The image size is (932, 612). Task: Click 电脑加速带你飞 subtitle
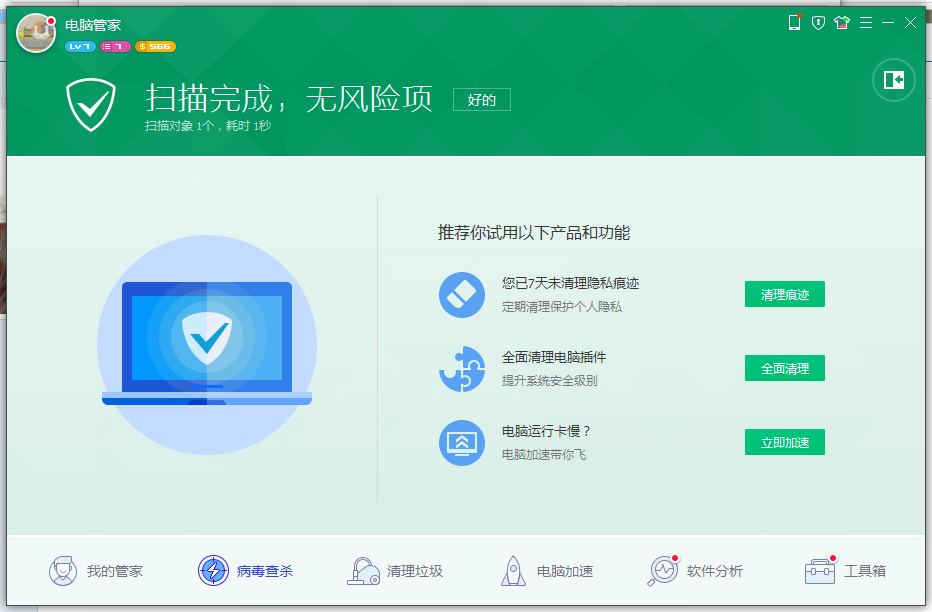click(x=544, y=455)
